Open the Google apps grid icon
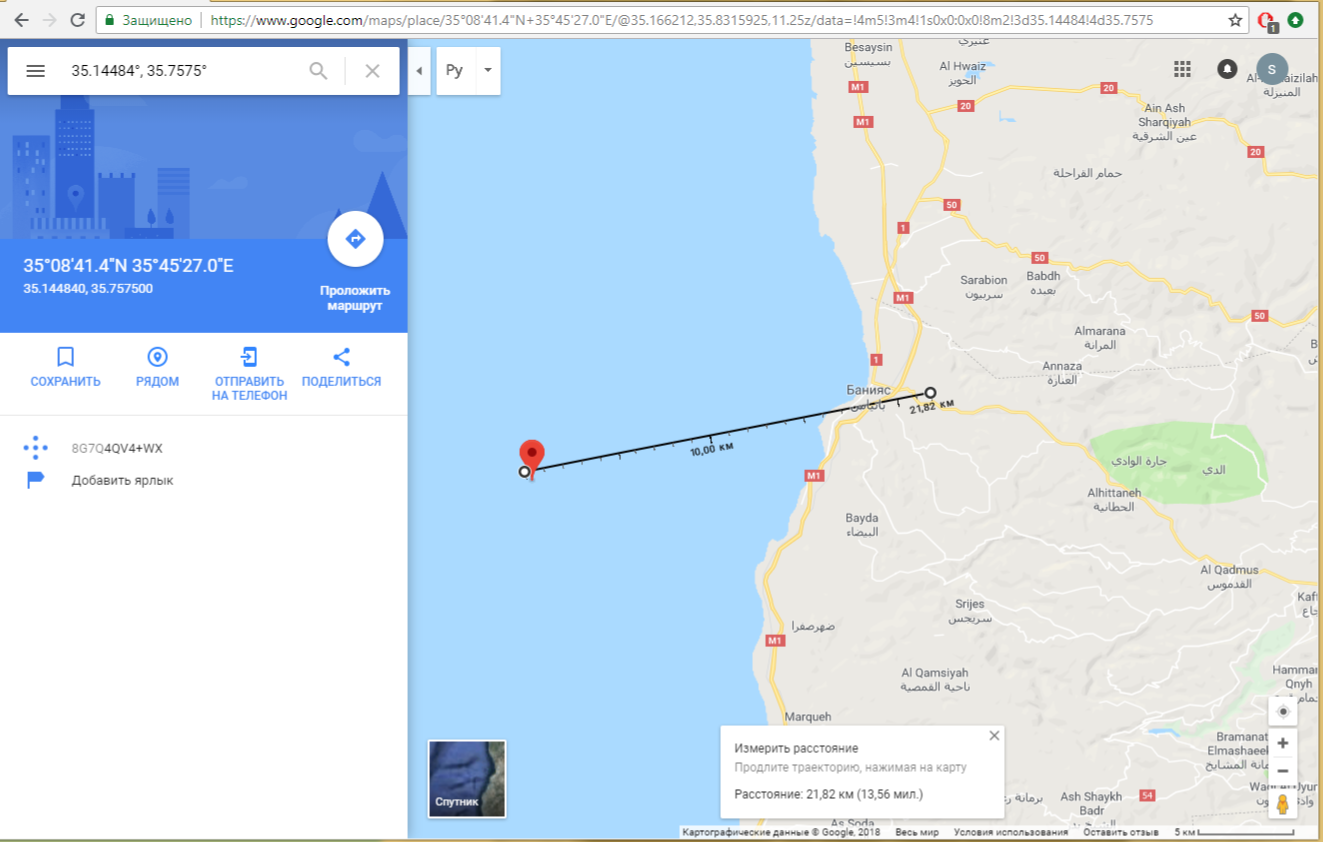 (1182, 69)
